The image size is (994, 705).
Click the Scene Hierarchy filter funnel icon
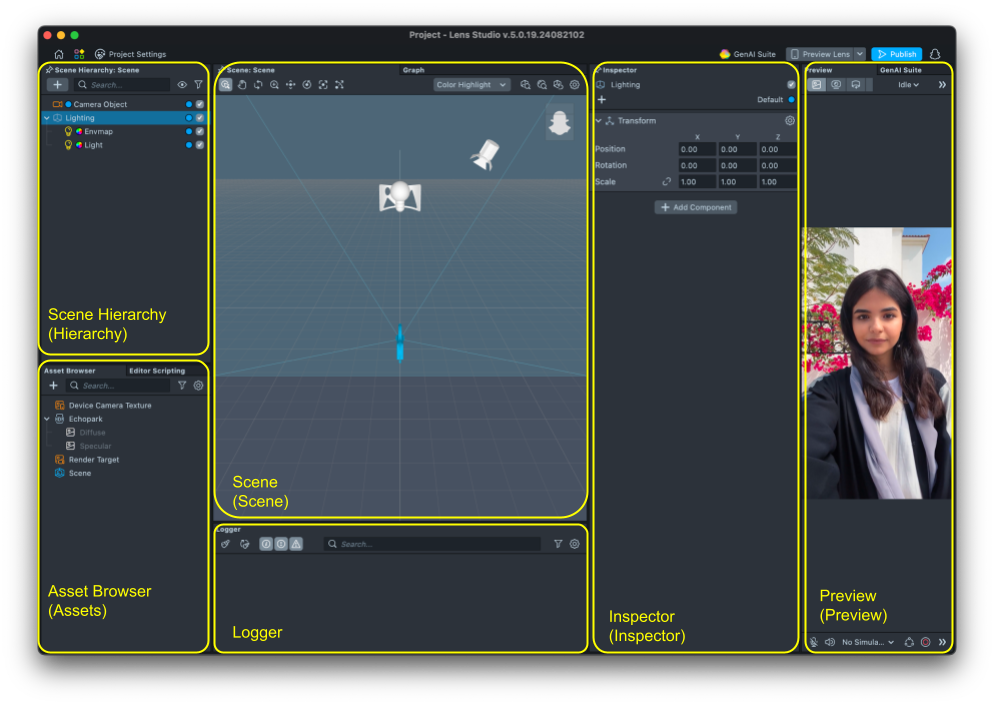pos(198,85)
